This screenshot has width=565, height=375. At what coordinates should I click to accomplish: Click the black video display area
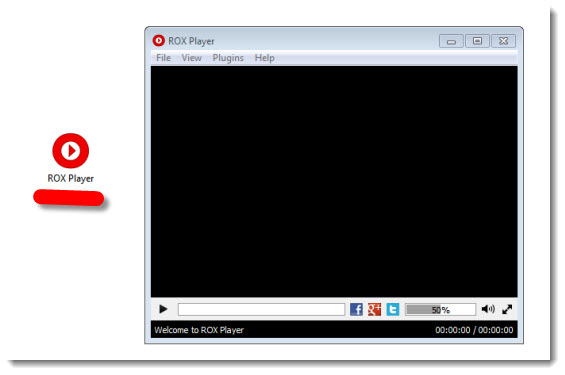point(334,182)
